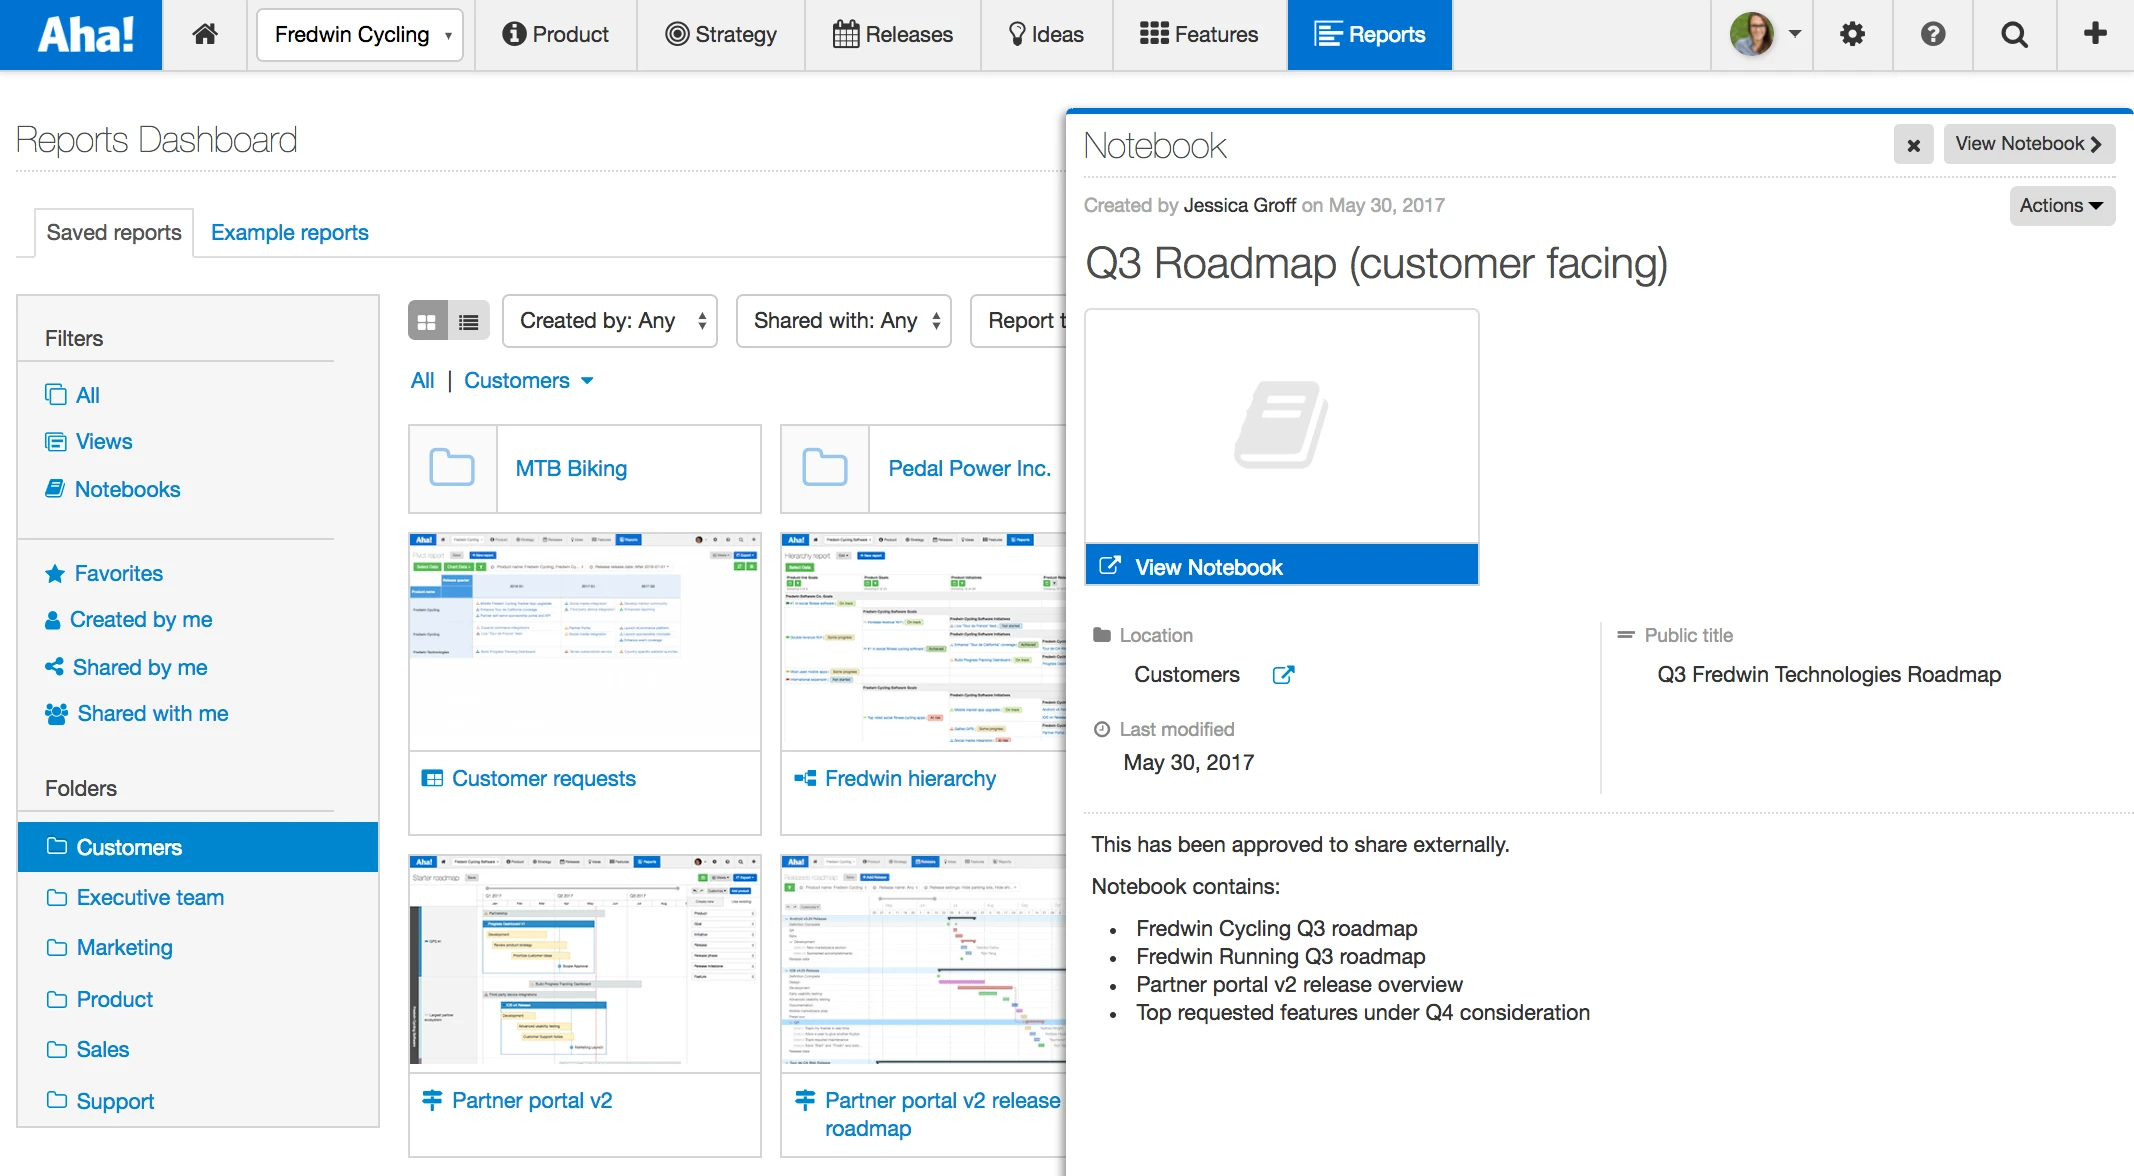Screen dimensions: 2134x1176
Task: Open the MTB Biking folder
Action: click(571, 468)
